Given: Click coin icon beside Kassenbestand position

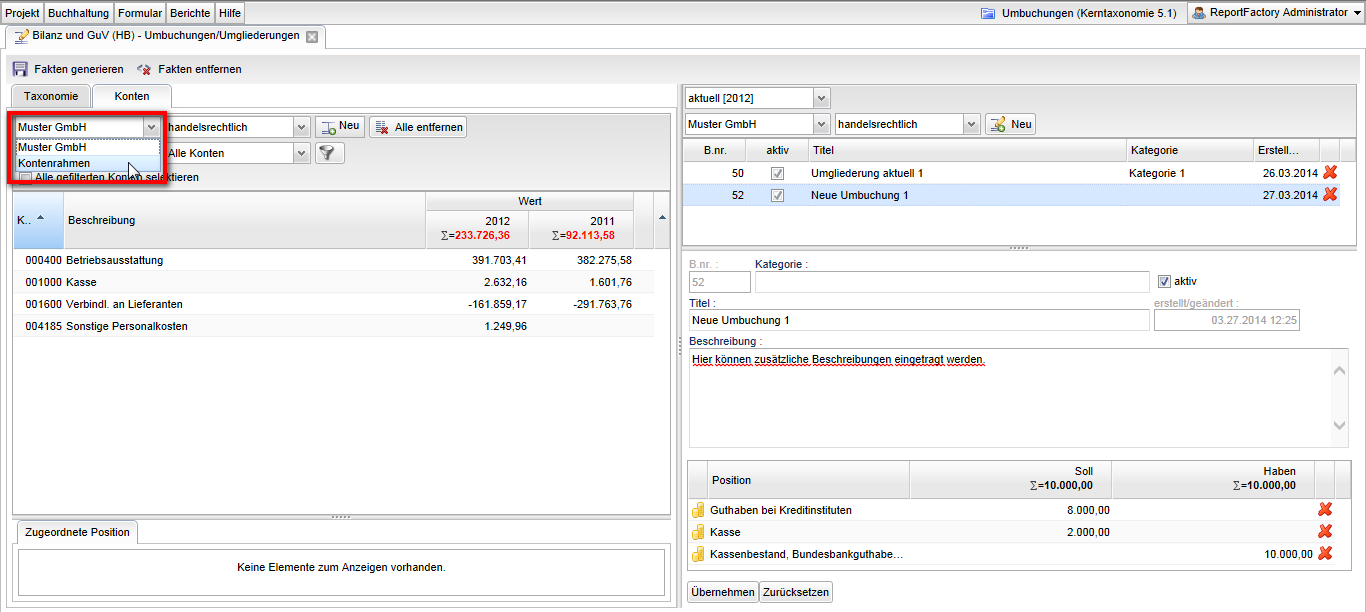Looking at the screenshot, I should (x=698, y=554).
